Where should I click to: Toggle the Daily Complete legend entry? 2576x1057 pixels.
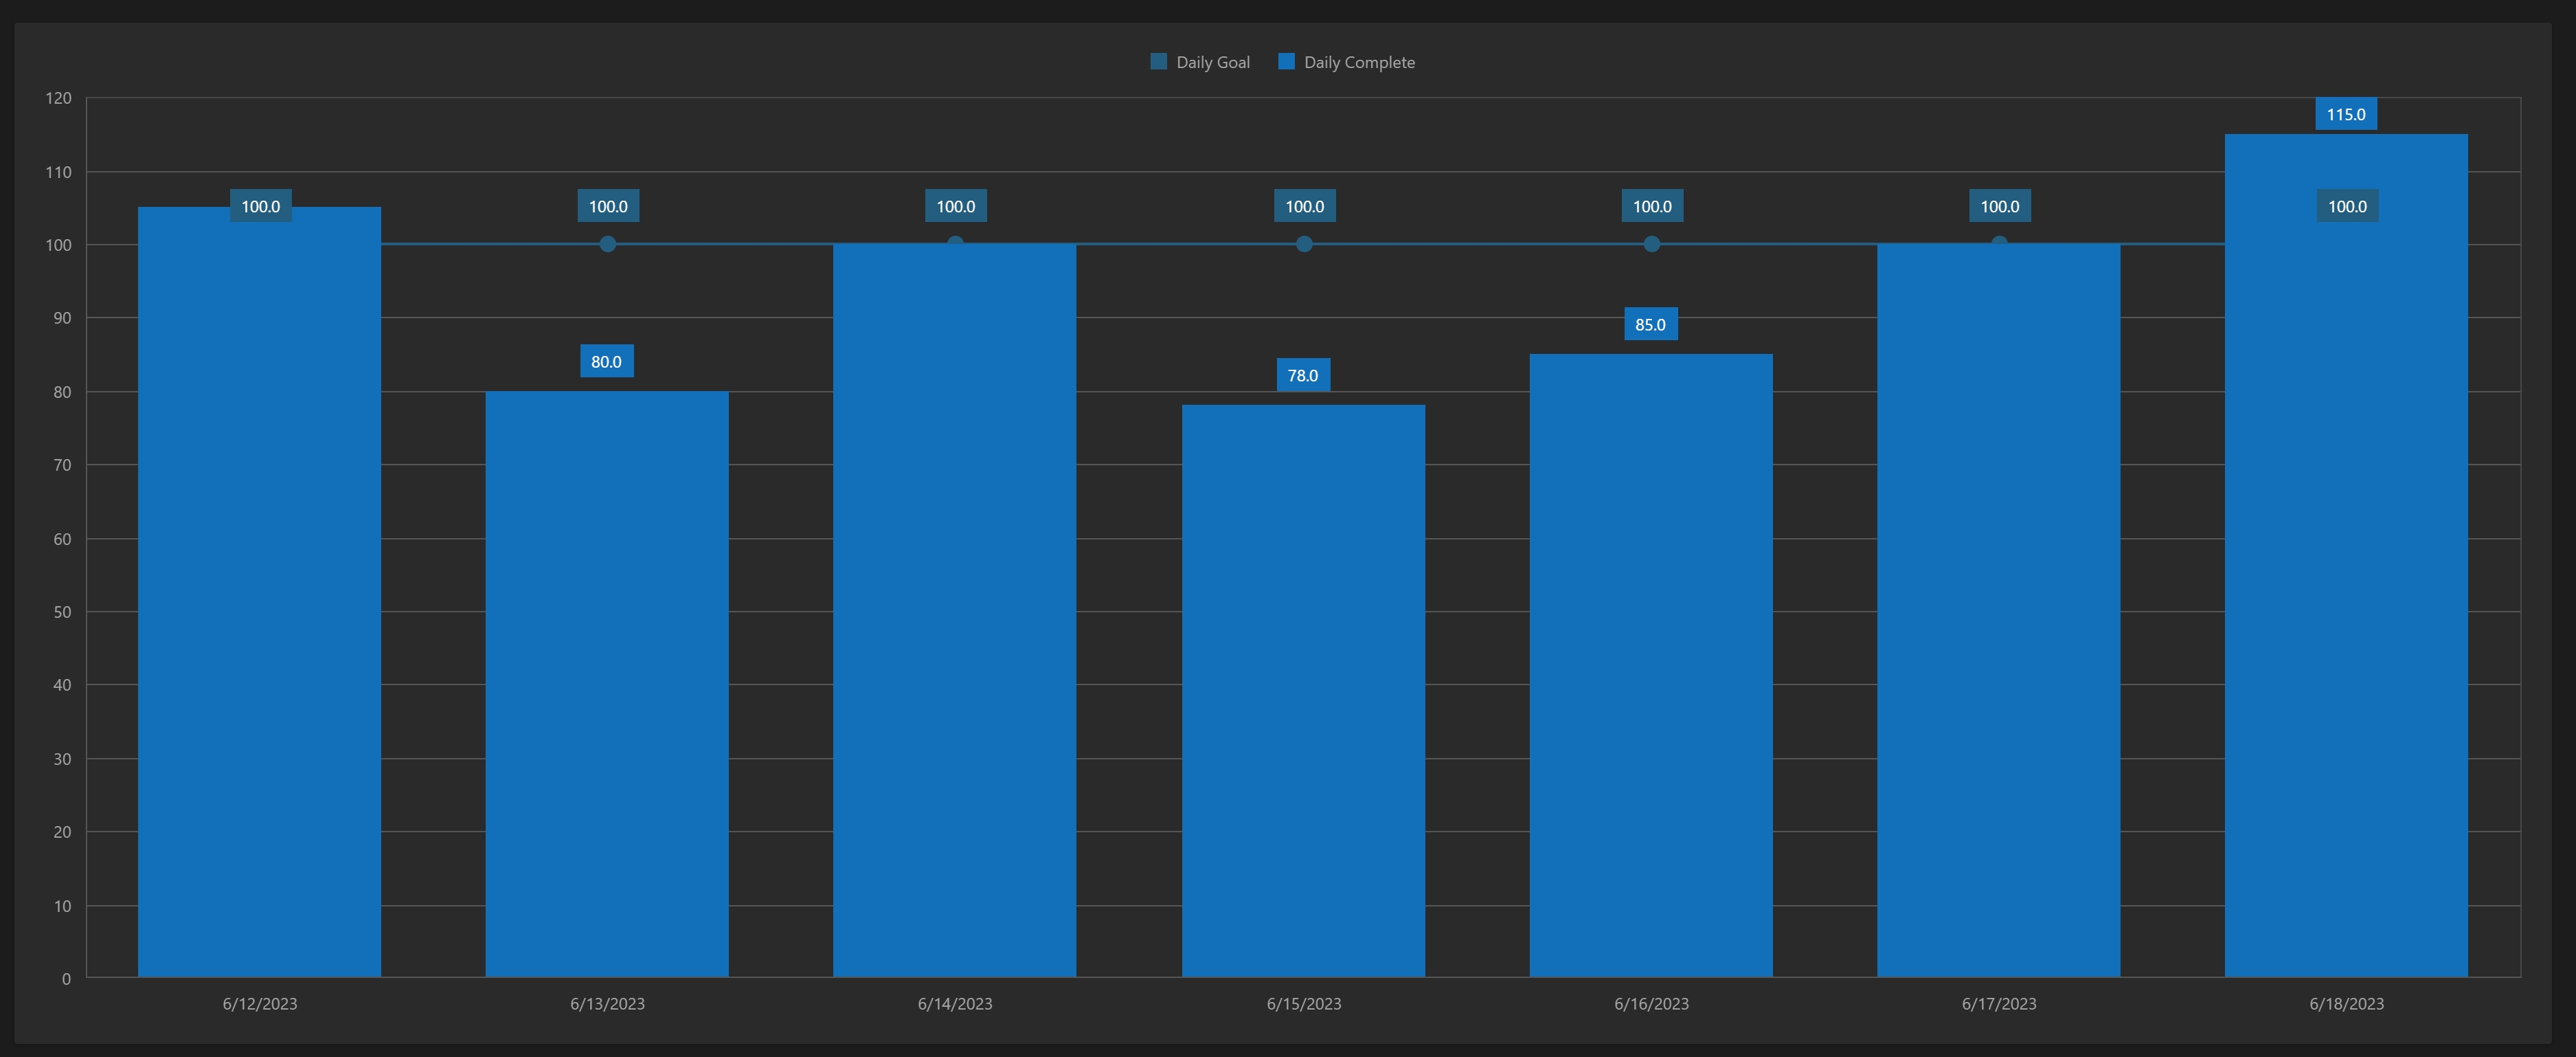pyautogui.click(x=1358, y=62)
